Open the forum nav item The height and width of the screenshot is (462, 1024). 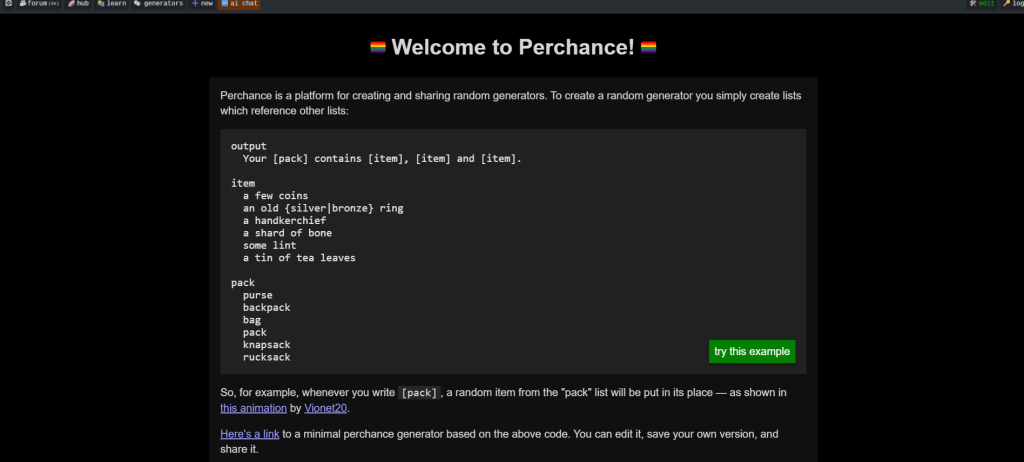pos(39,4)
